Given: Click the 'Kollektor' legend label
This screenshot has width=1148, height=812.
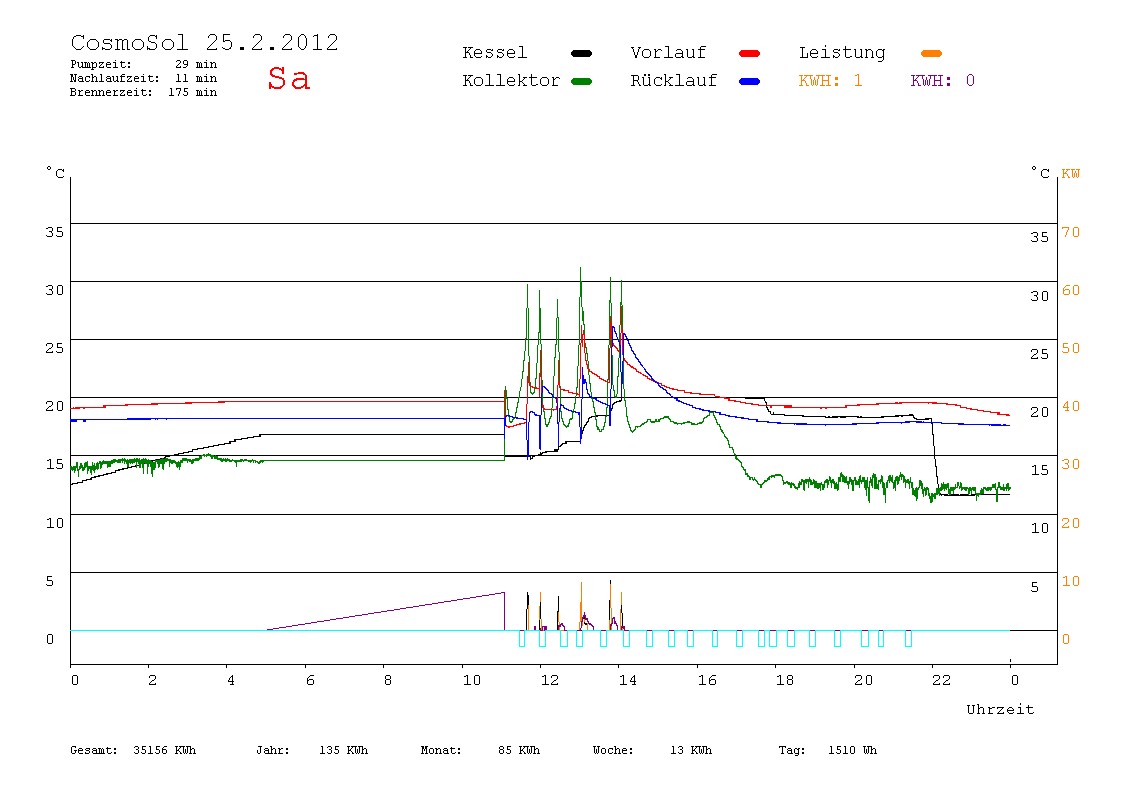Looking at the screenshot, I should coord(511,81).
